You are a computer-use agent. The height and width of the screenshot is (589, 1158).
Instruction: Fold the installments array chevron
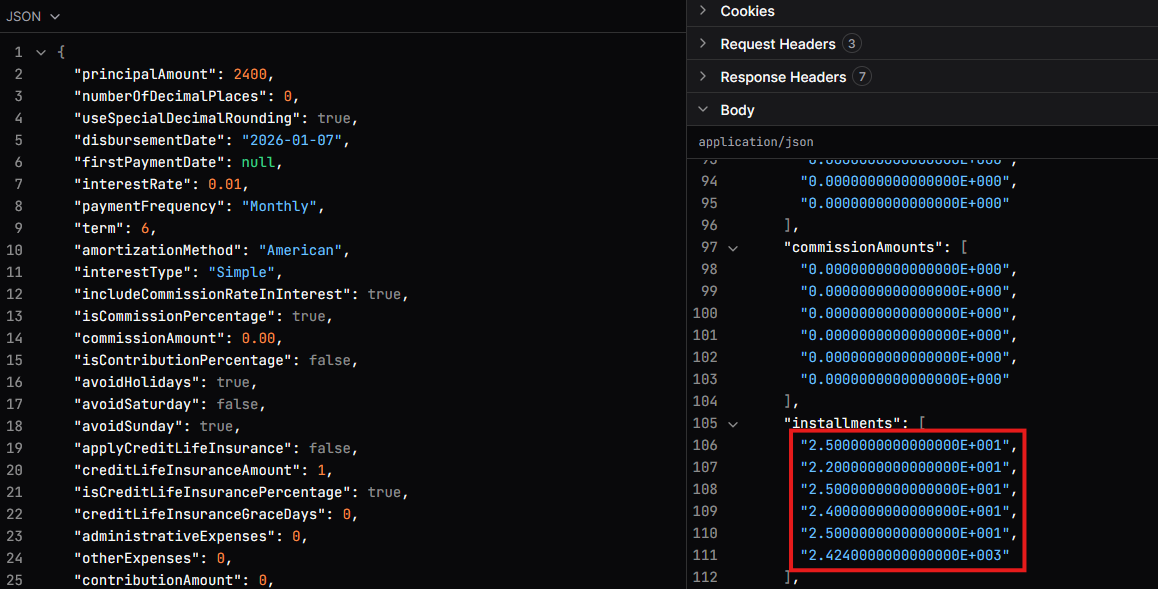pyautogui.click(x=733, y=424)
